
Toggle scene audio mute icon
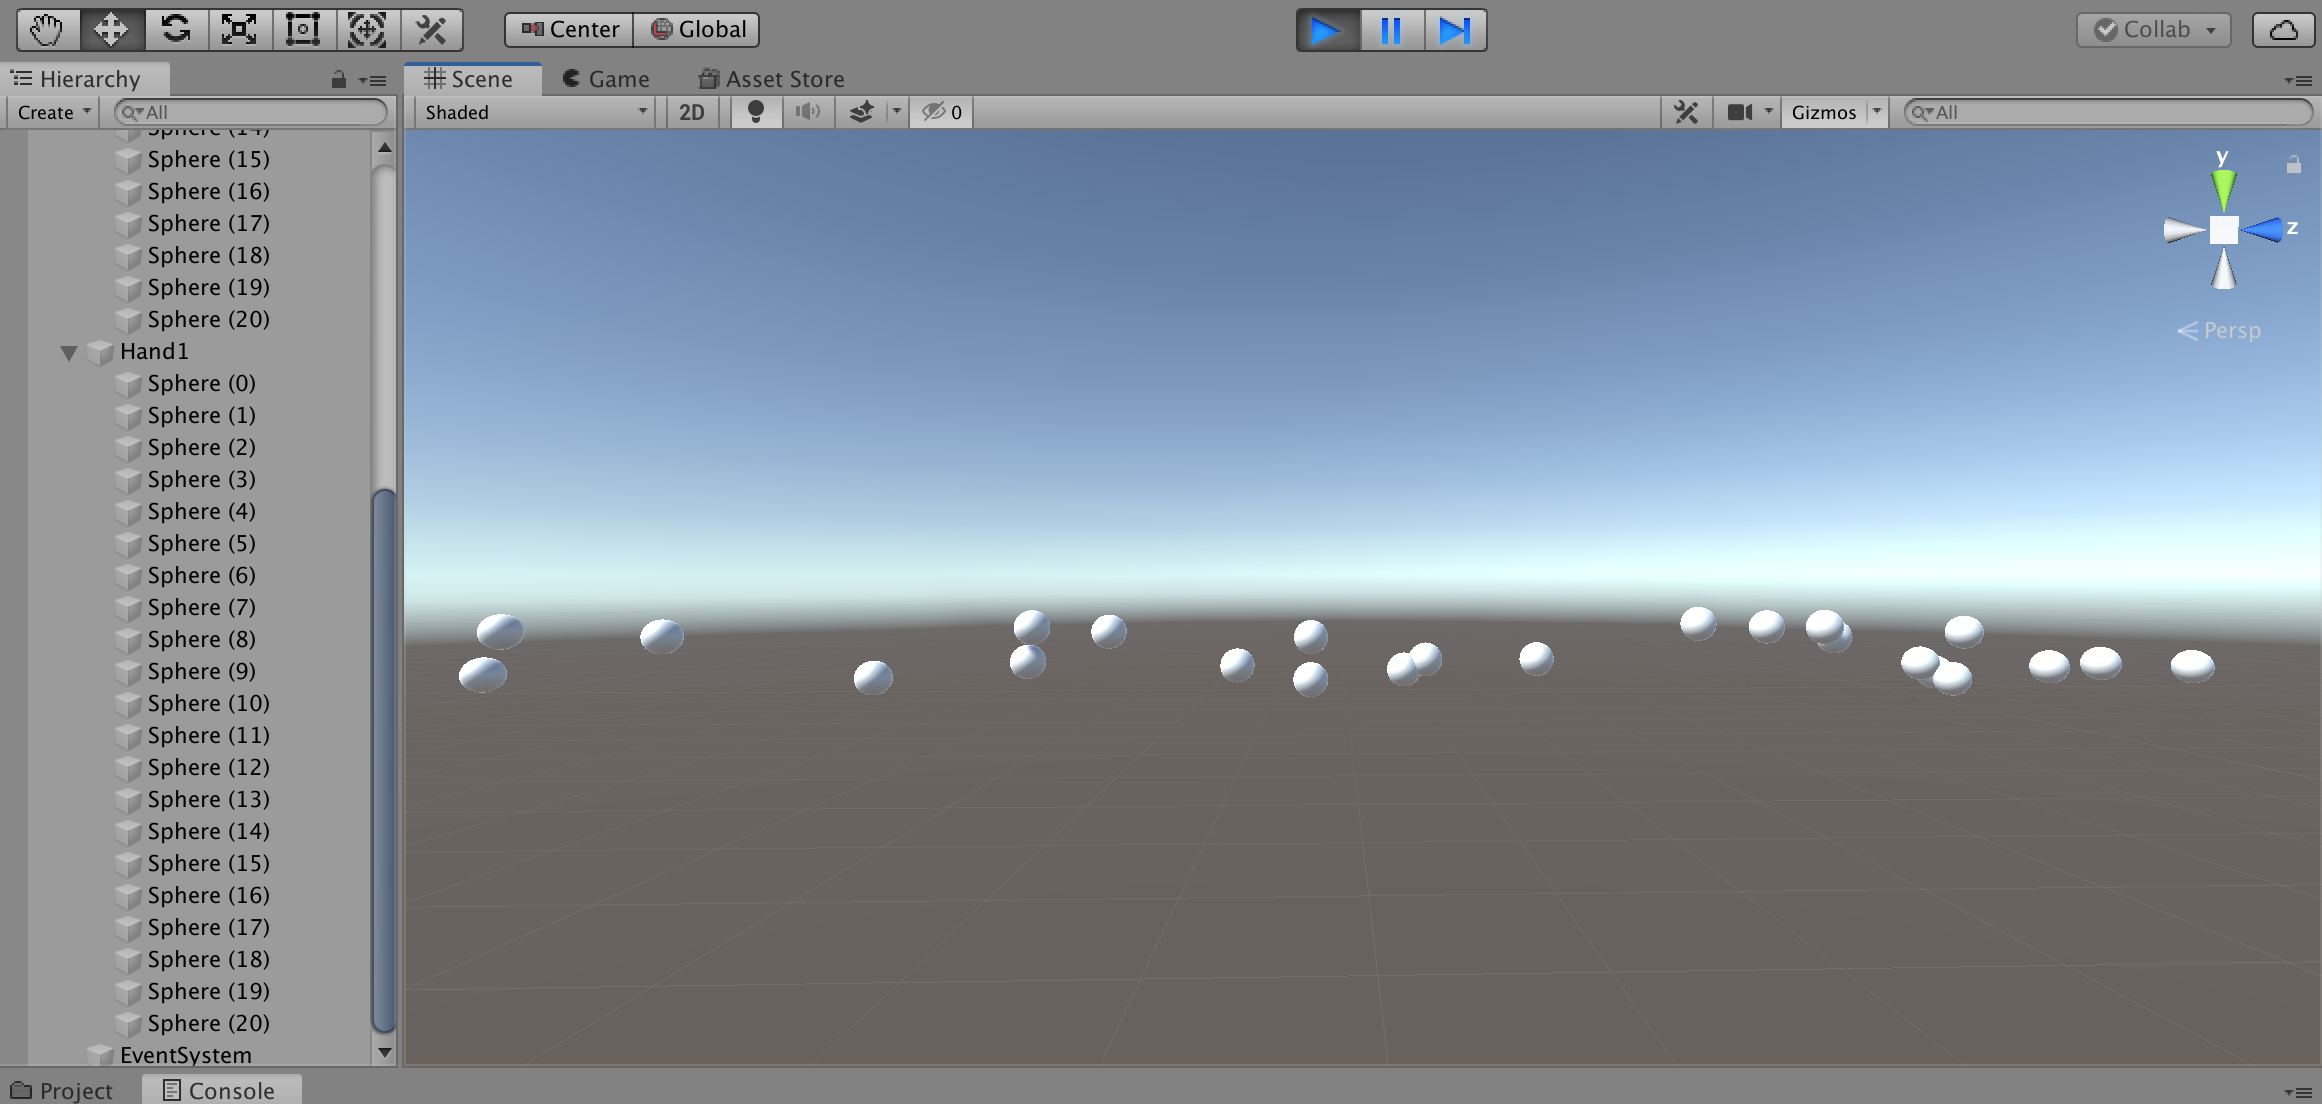point(807,112)
